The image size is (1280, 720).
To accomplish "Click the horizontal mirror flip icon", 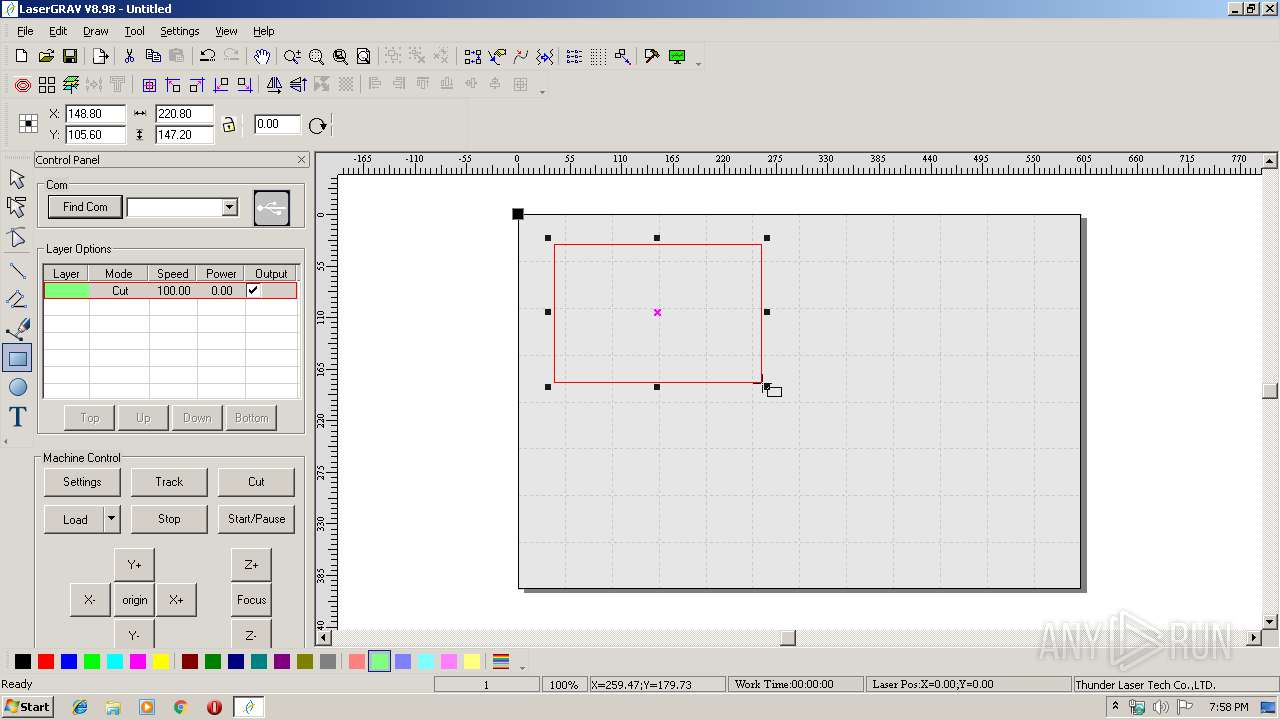I will point(273,85).
